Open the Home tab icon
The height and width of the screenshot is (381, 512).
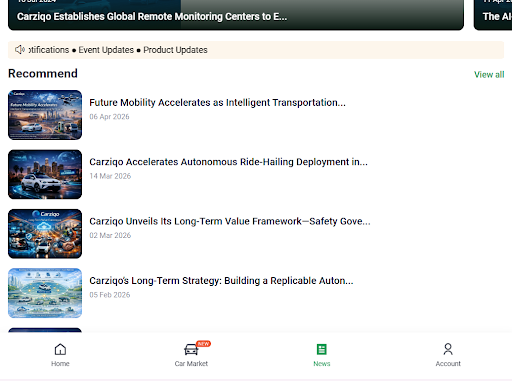(60, 349)
